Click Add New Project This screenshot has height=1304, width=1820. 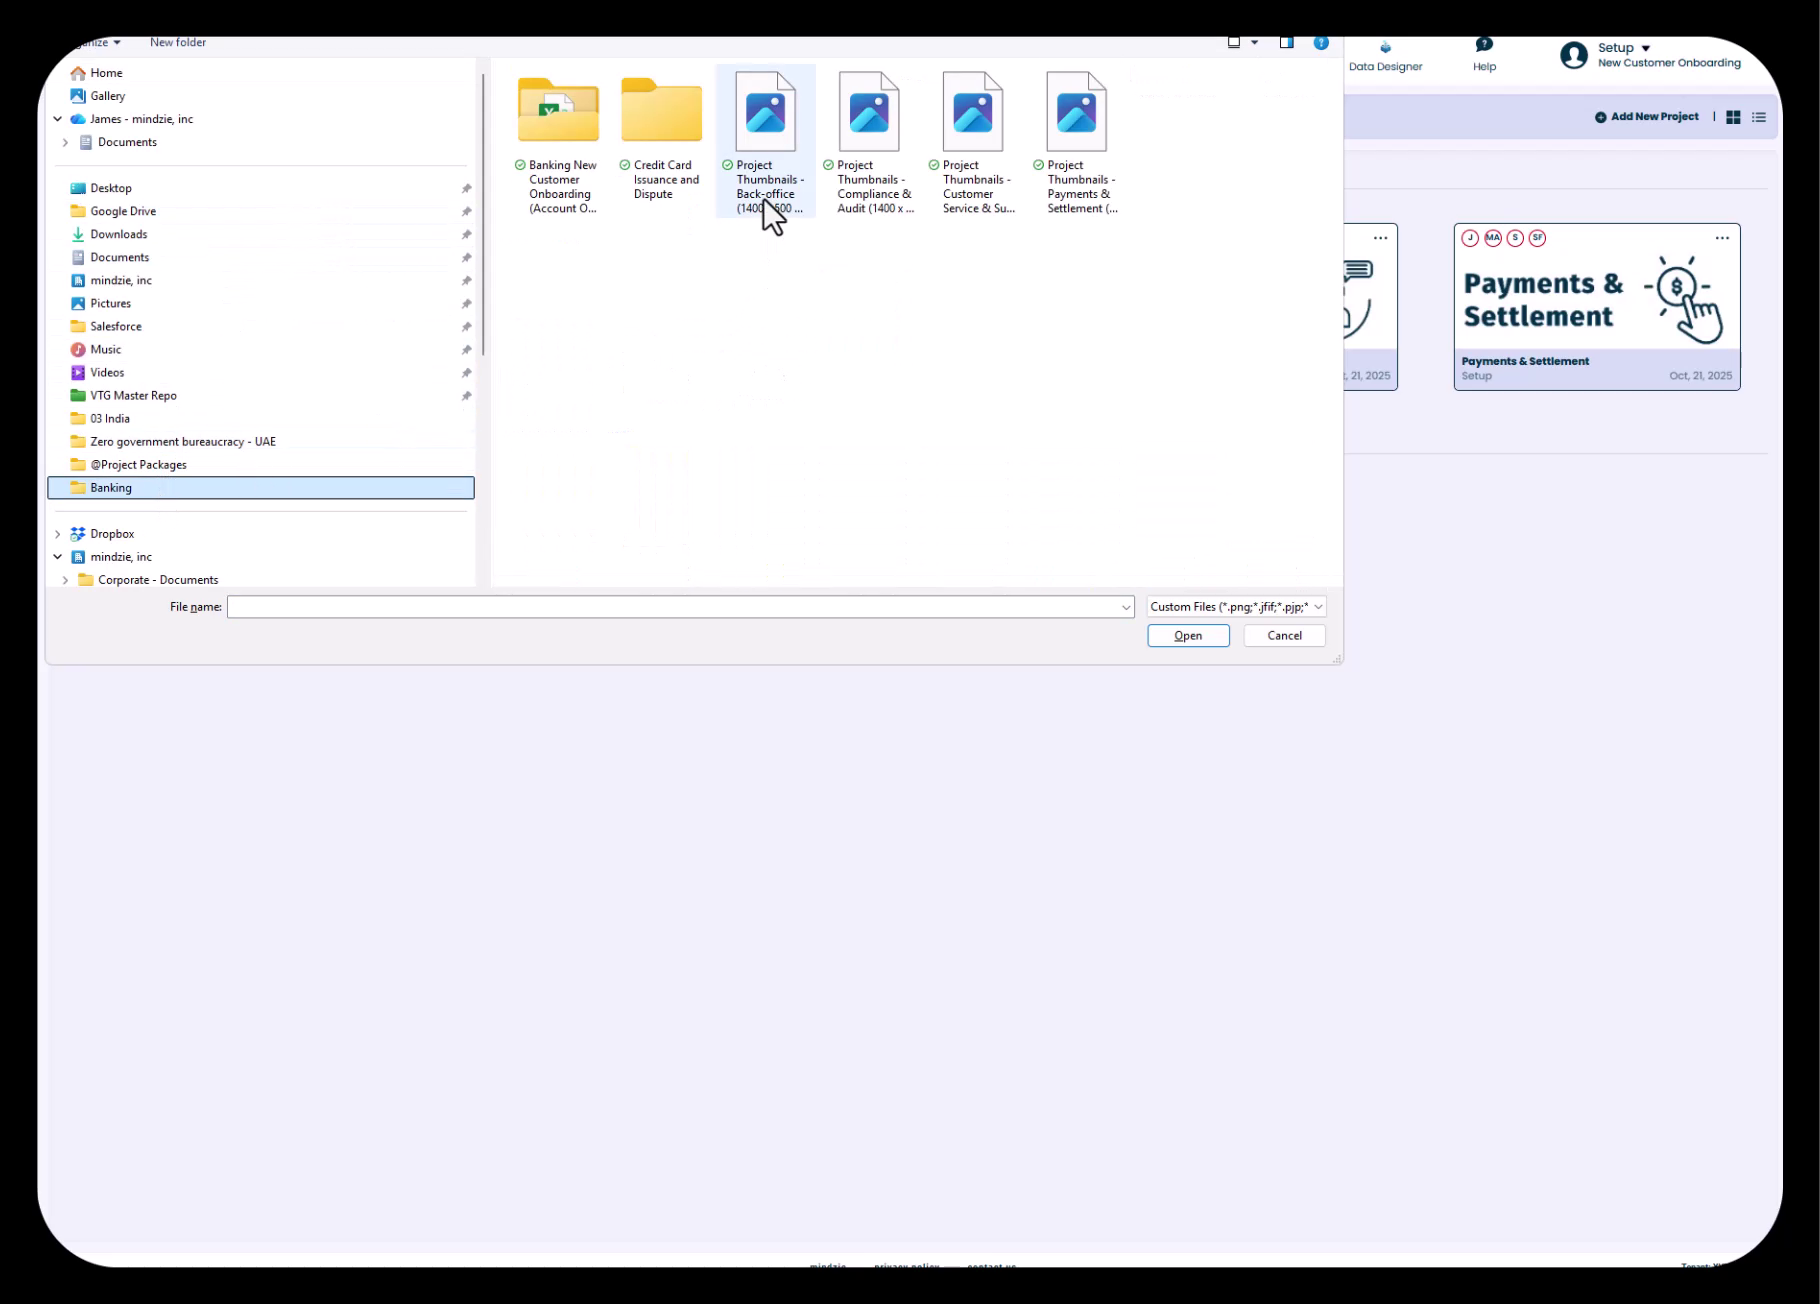point(1646,117)
